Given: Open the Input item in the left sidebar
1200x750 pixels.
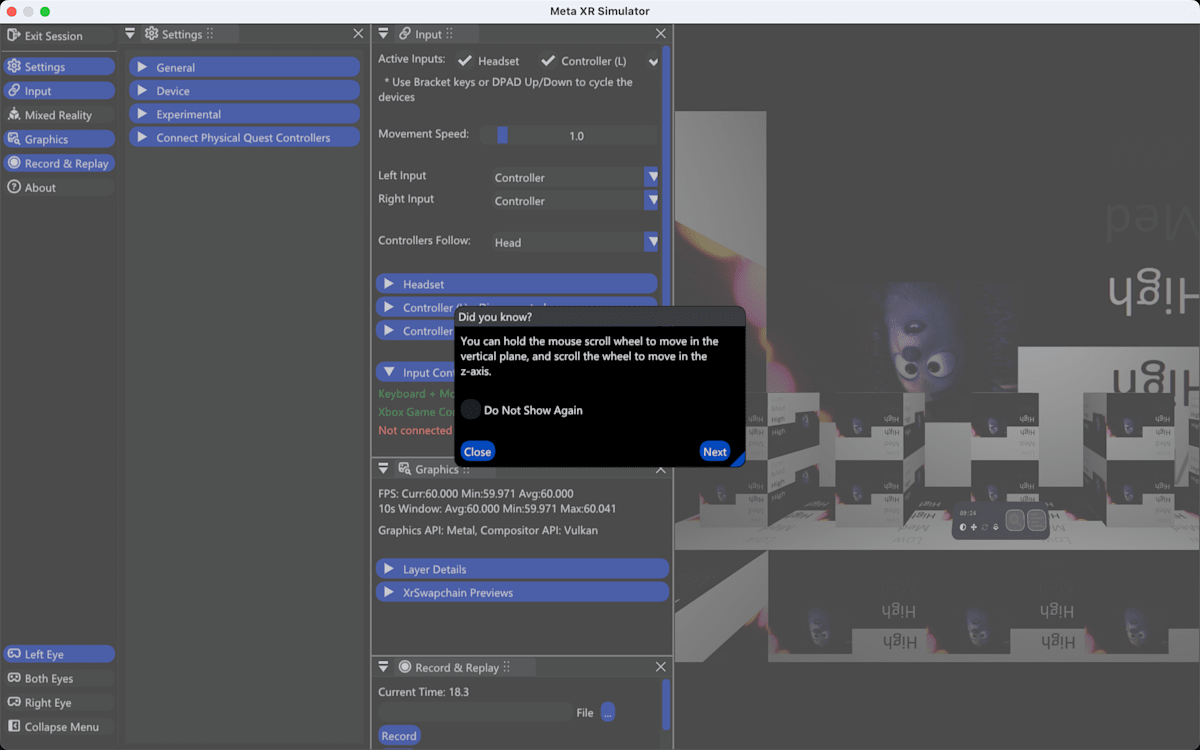Looking at the screenshot, I should point(58,90).
